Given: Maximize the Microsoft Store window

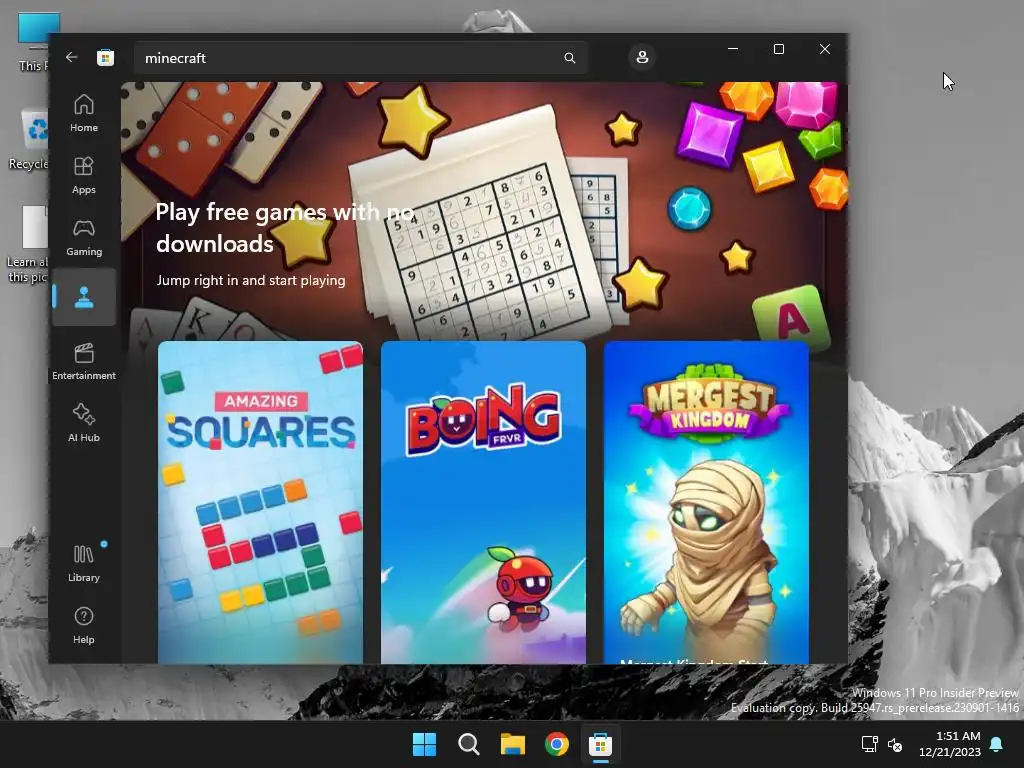Looking at the screenshot, I should (x=778, y=49).
